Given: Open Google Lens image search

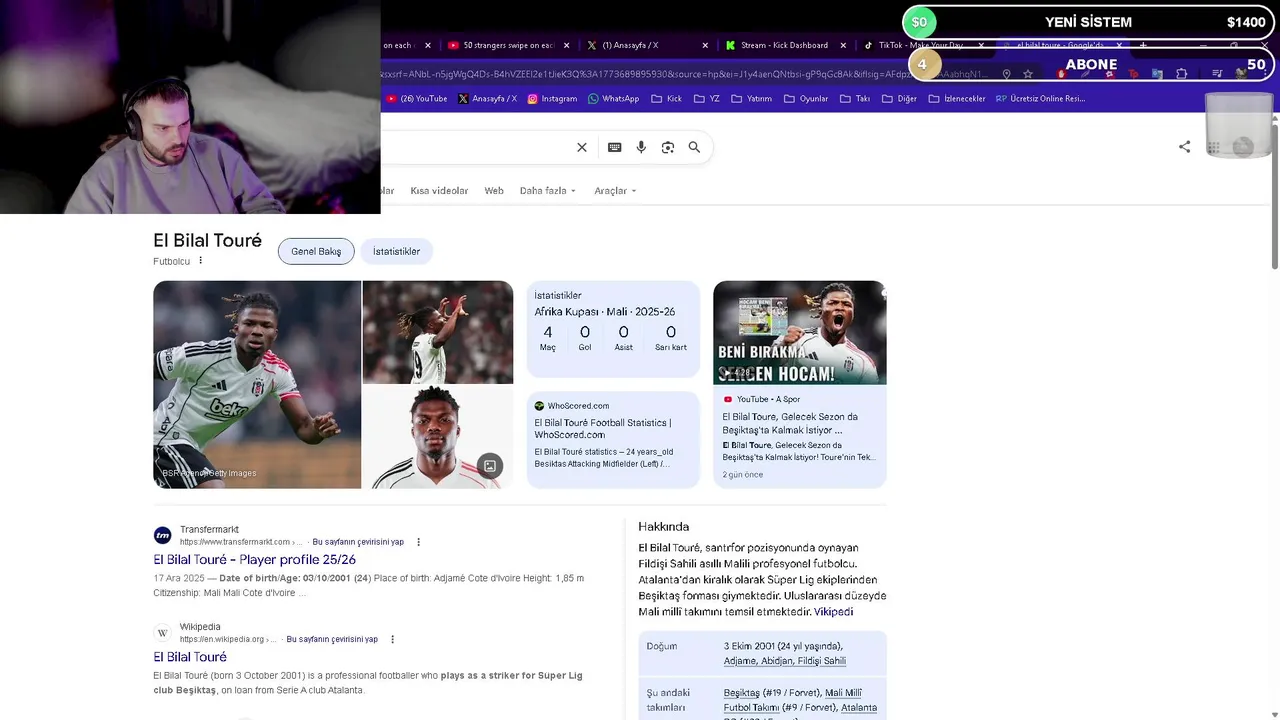Looking at the screenshot, I should [668, 147].
